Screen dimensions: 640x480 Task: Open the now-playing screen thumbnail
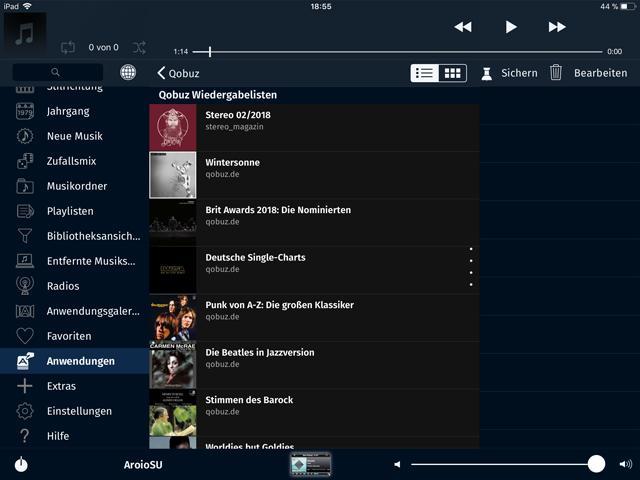pyautogui.click(x=311, y=464)
